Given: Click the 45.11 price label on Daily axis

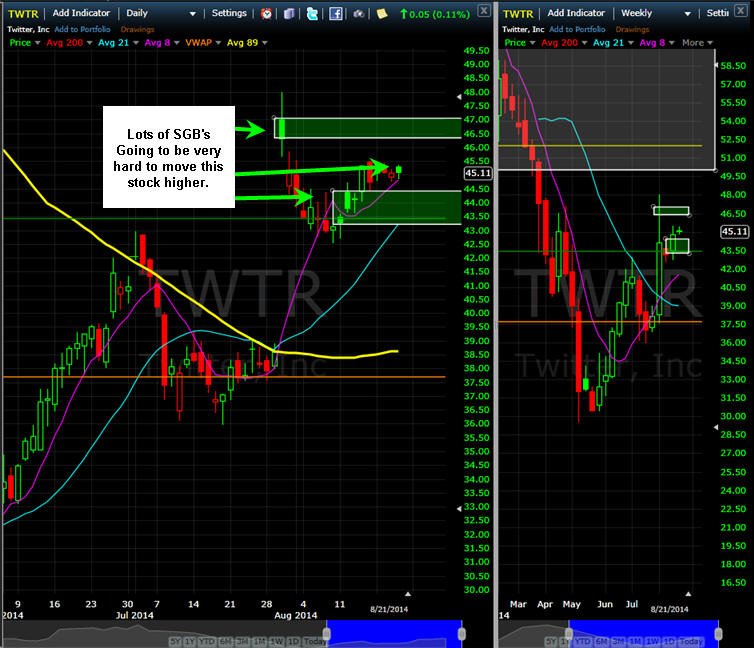Looking at the screenshot, I should tap(478, 173).
